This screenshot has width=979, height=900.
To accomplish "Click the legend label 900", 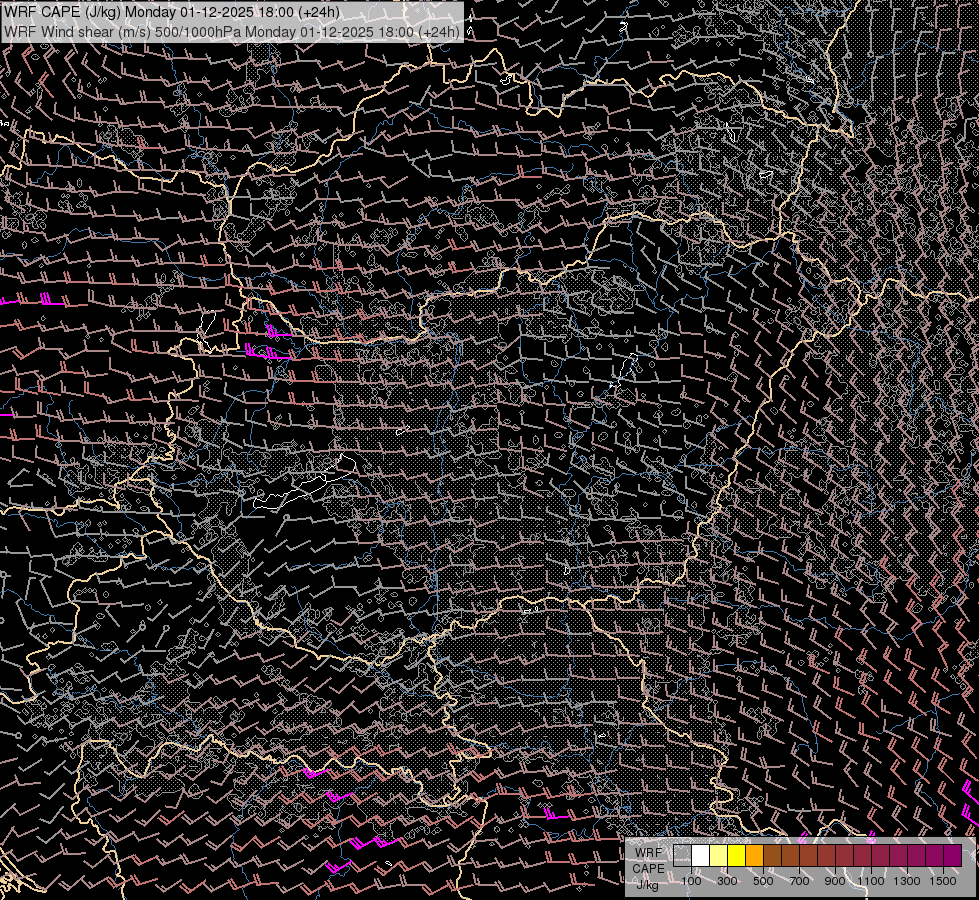I will tap(835, 881).
